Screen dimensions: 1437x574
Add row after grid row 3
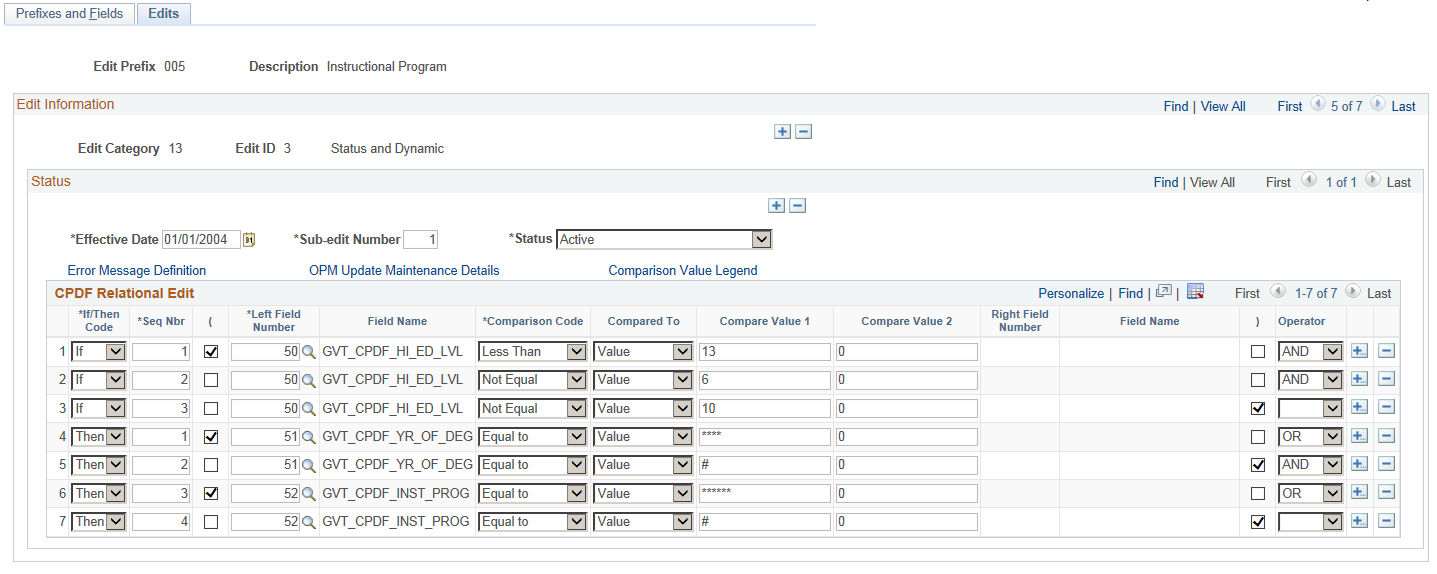tap(1359, 408)
